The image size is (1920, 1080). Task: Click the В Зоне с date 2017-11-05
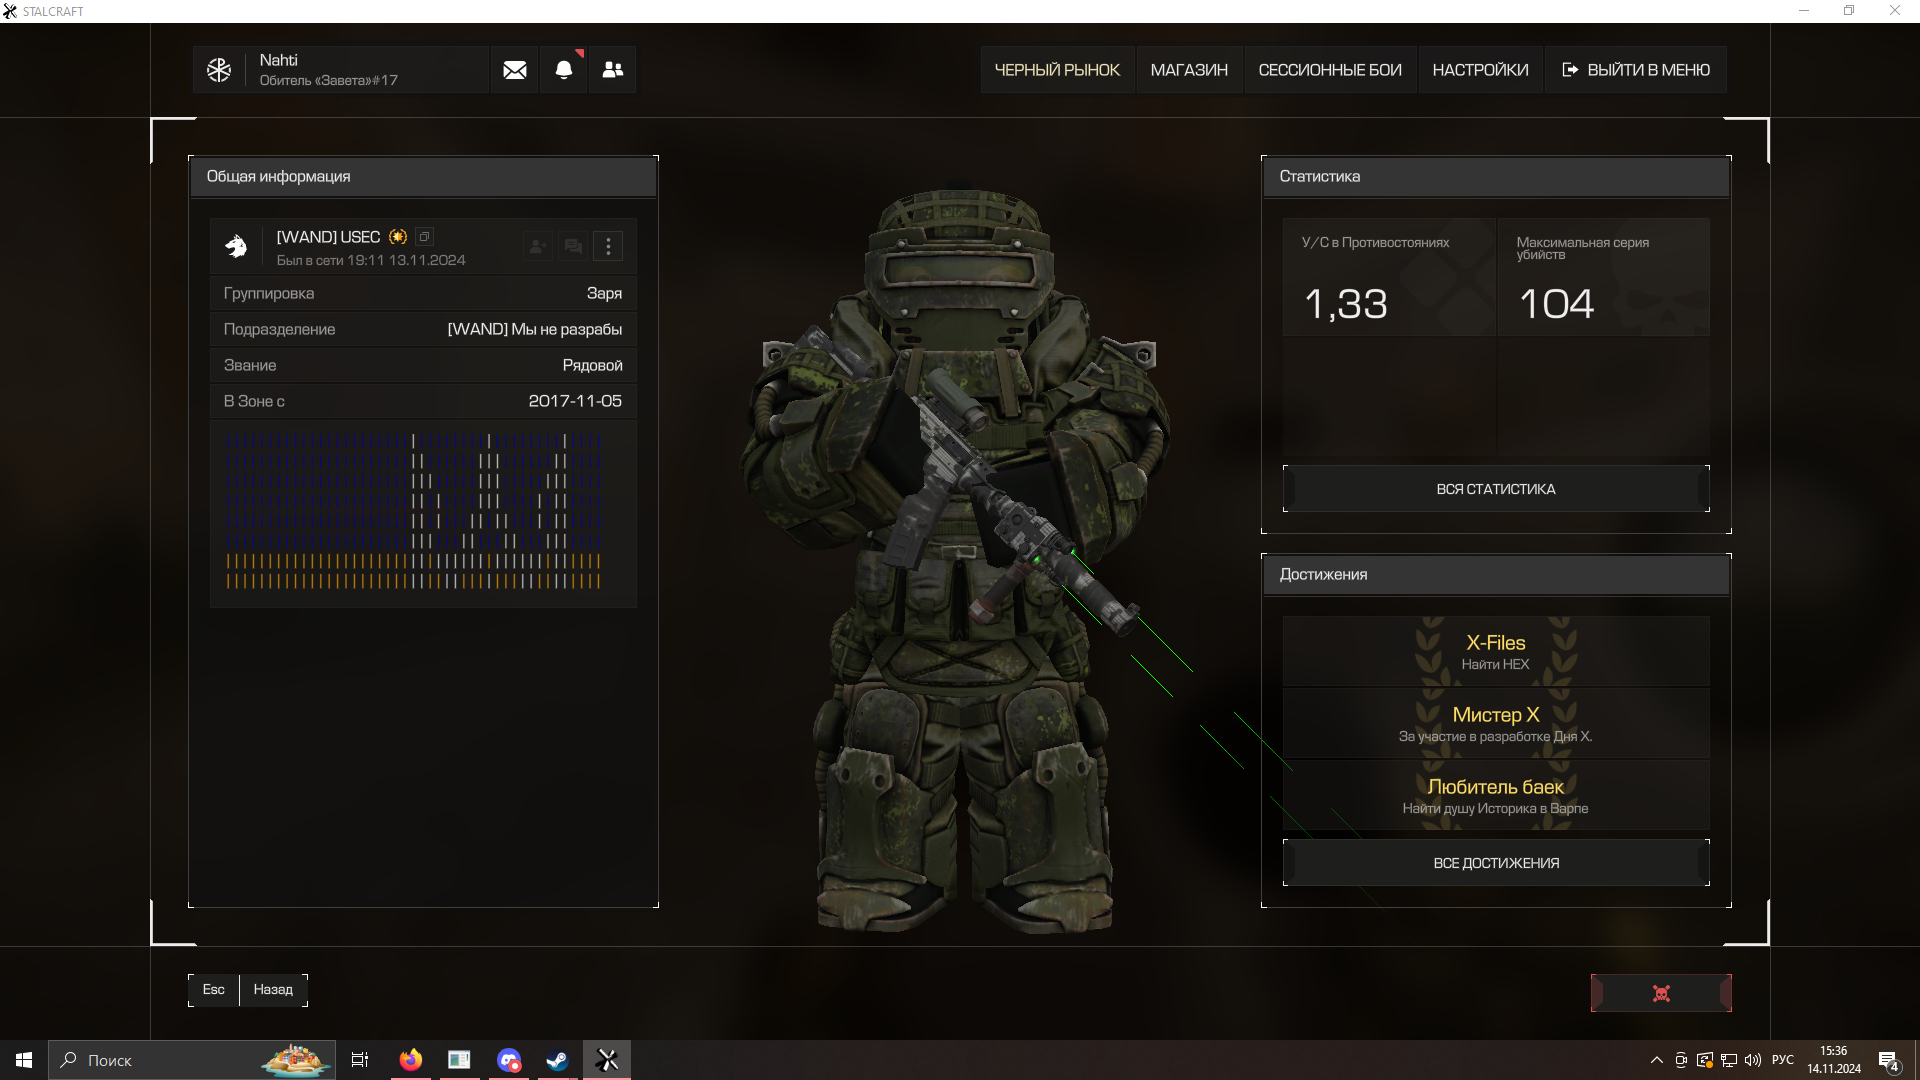pos(575,401)
